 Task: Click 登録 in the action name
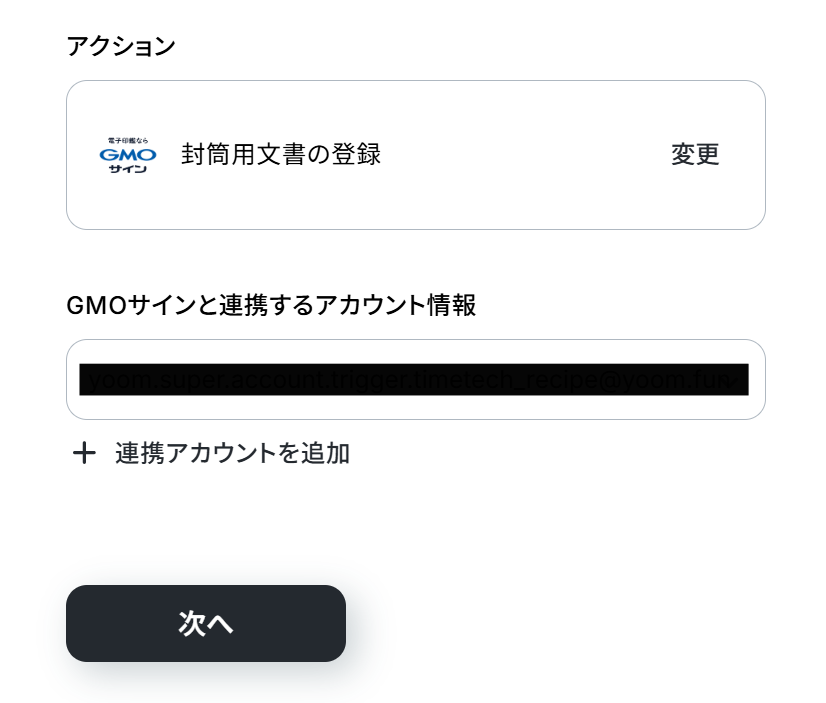[356, 154]
